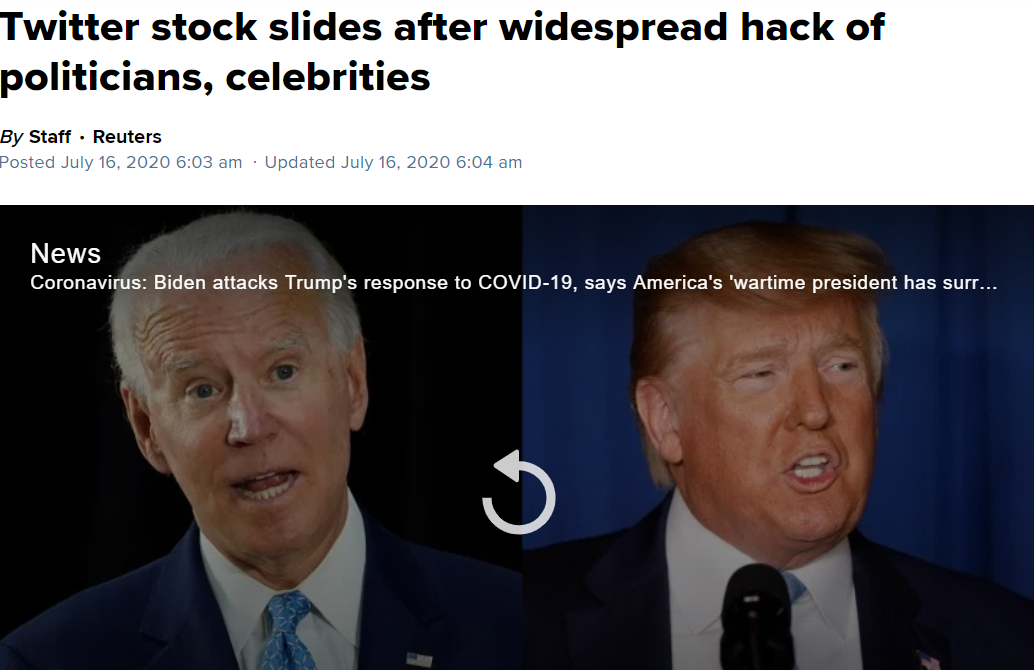Open the Staff author link
This screenshot has height=670, width=1034.
49,137
